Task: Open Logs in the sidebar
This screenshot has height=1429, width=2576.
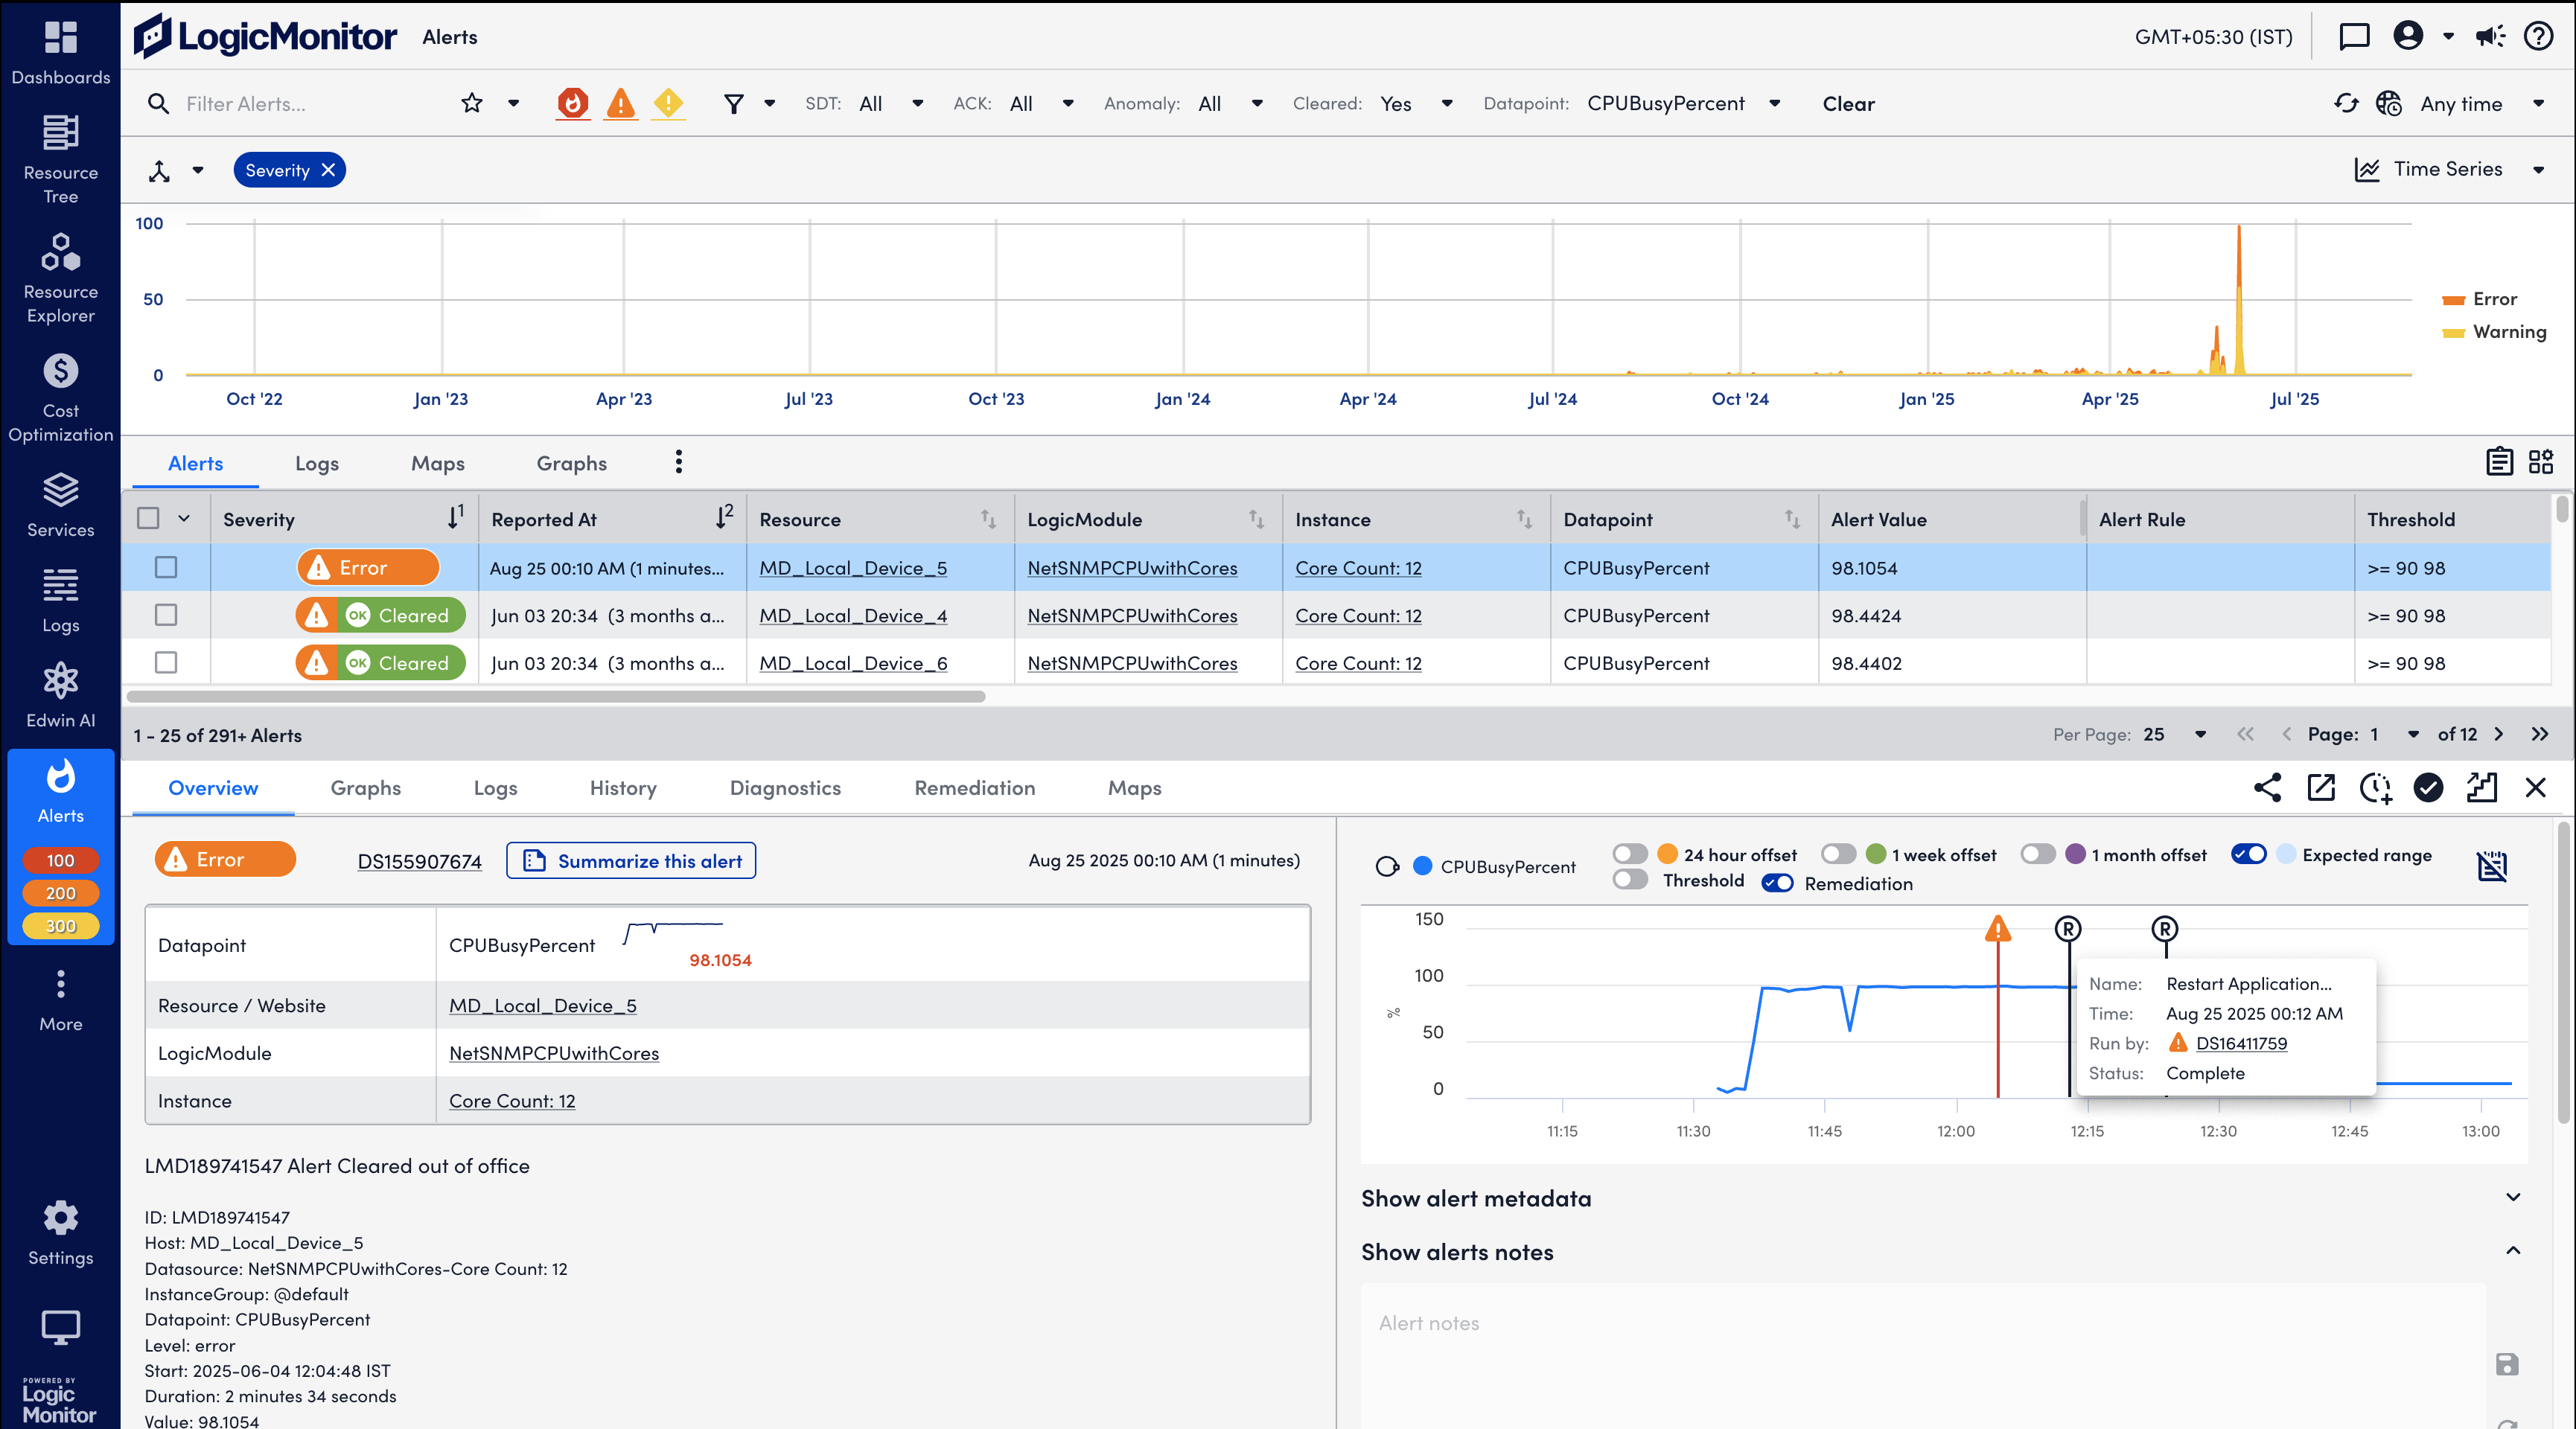Action: (60, 600)
